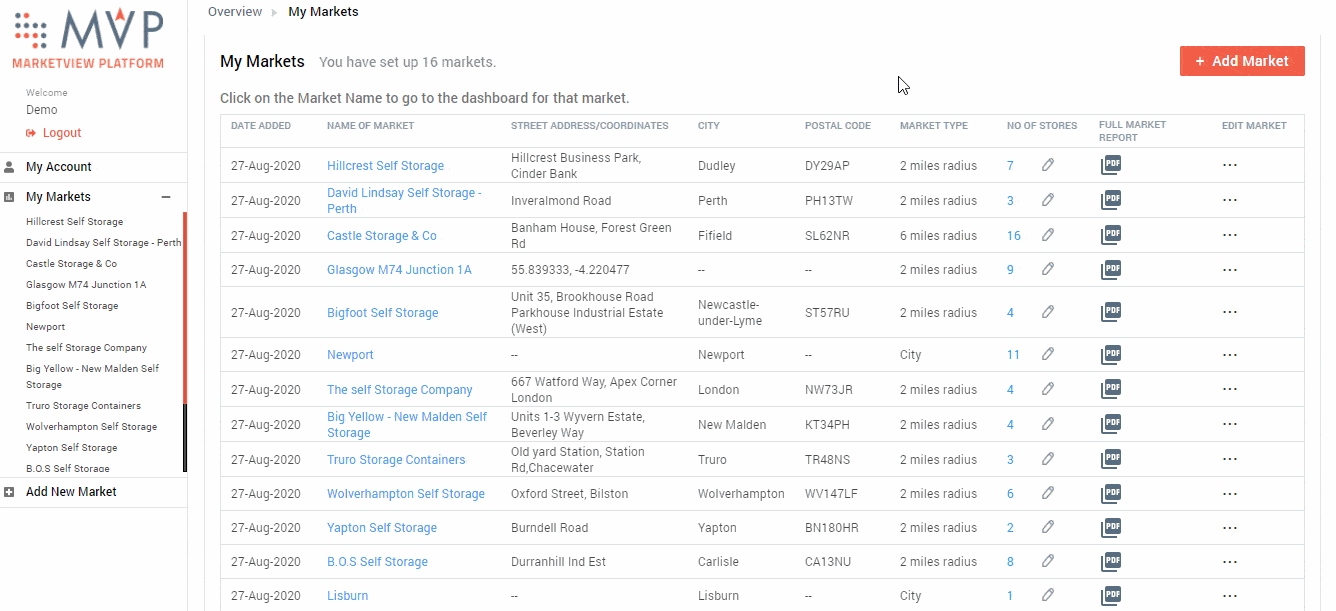1336x611 pixels.
Task: Open edit menu for Truro Storage Containers
Action: [x=1230, y=459]
